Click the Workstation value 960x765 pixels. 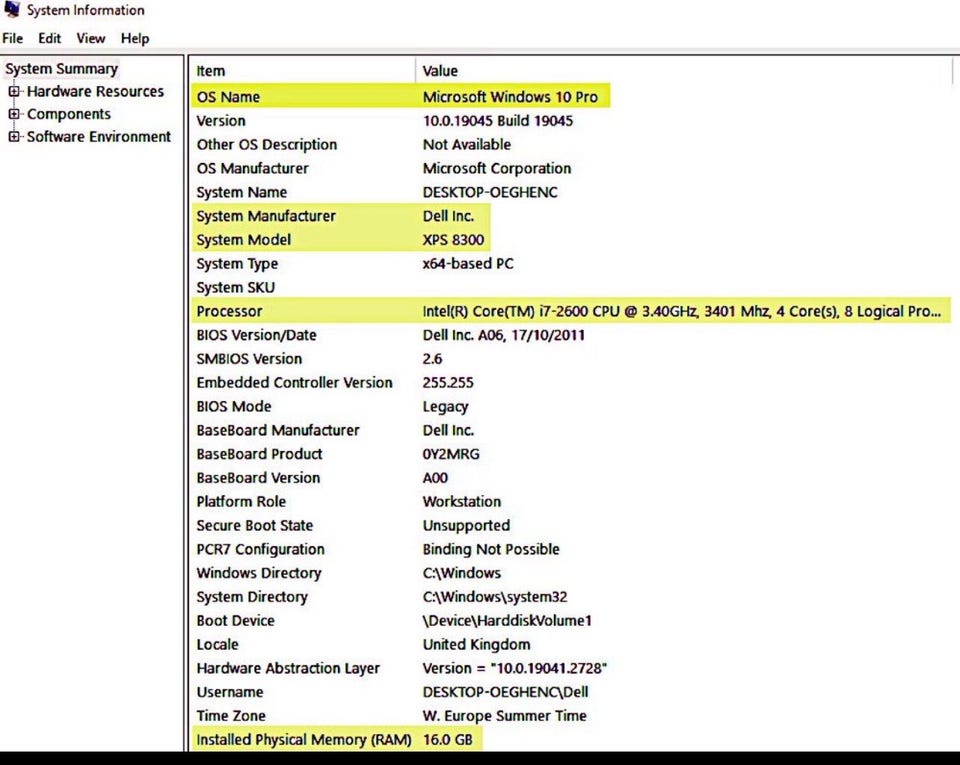click(462, 502)
